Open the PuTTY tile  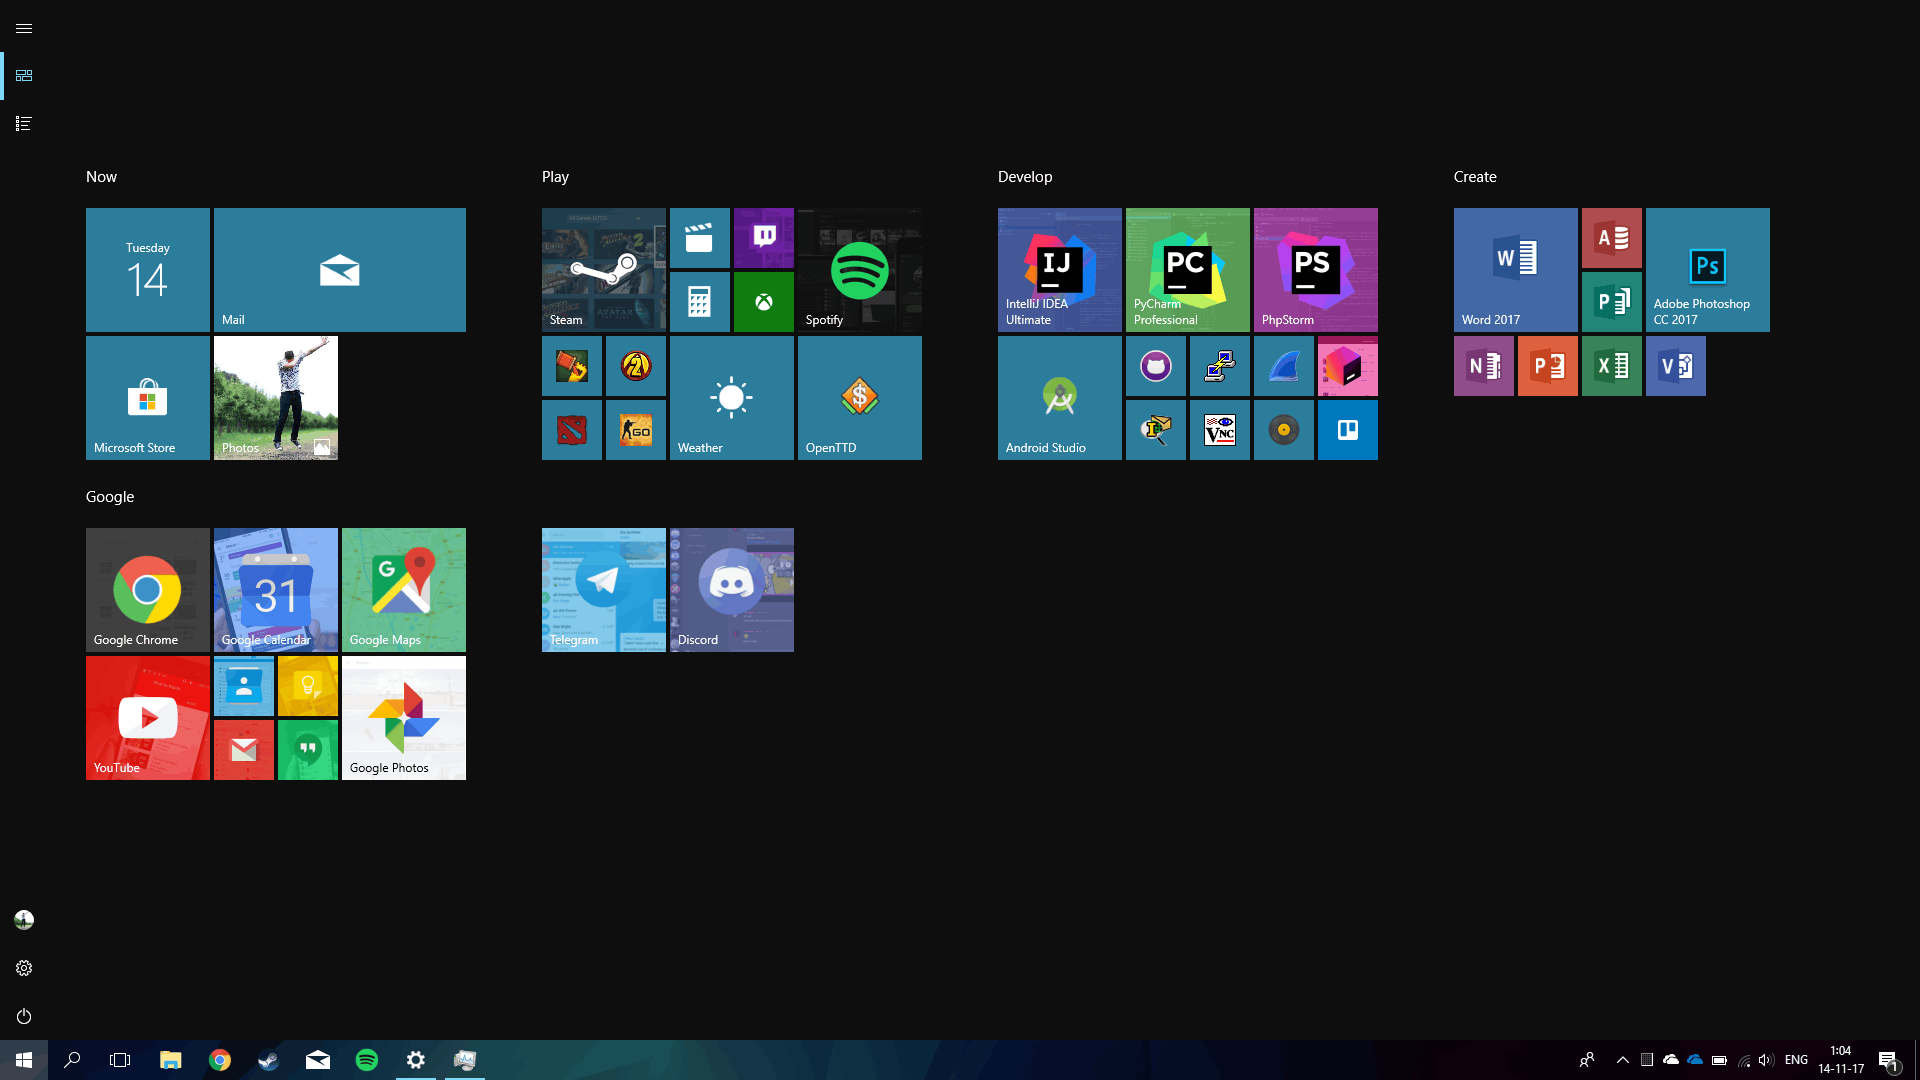1220,366
